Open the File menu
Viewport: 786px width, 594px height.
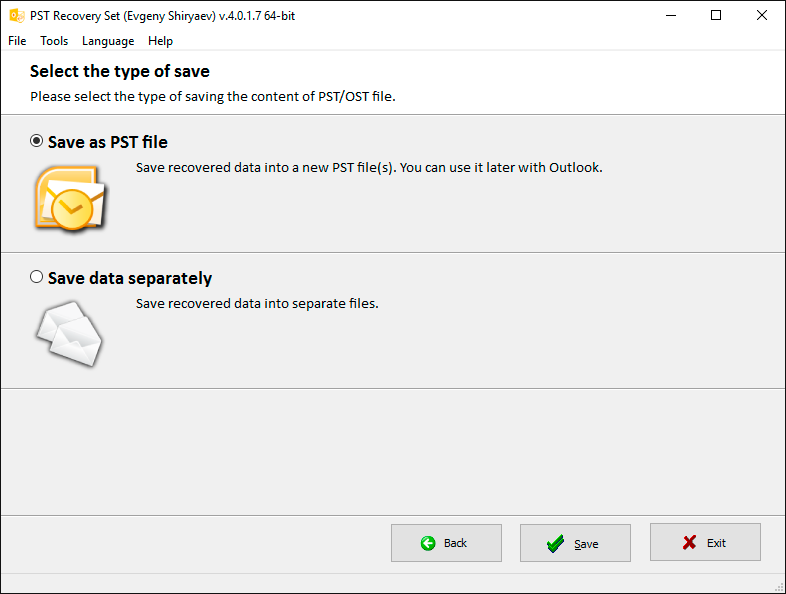[17, 41]
